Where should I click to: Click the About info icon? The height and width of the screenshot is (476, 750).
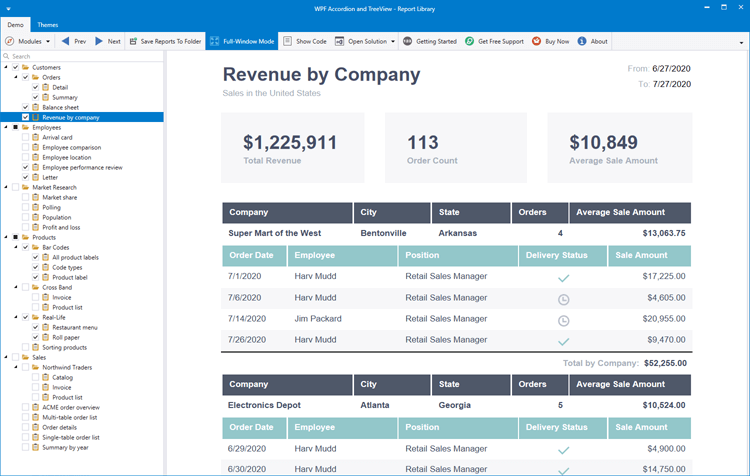(x=583, y=42)
